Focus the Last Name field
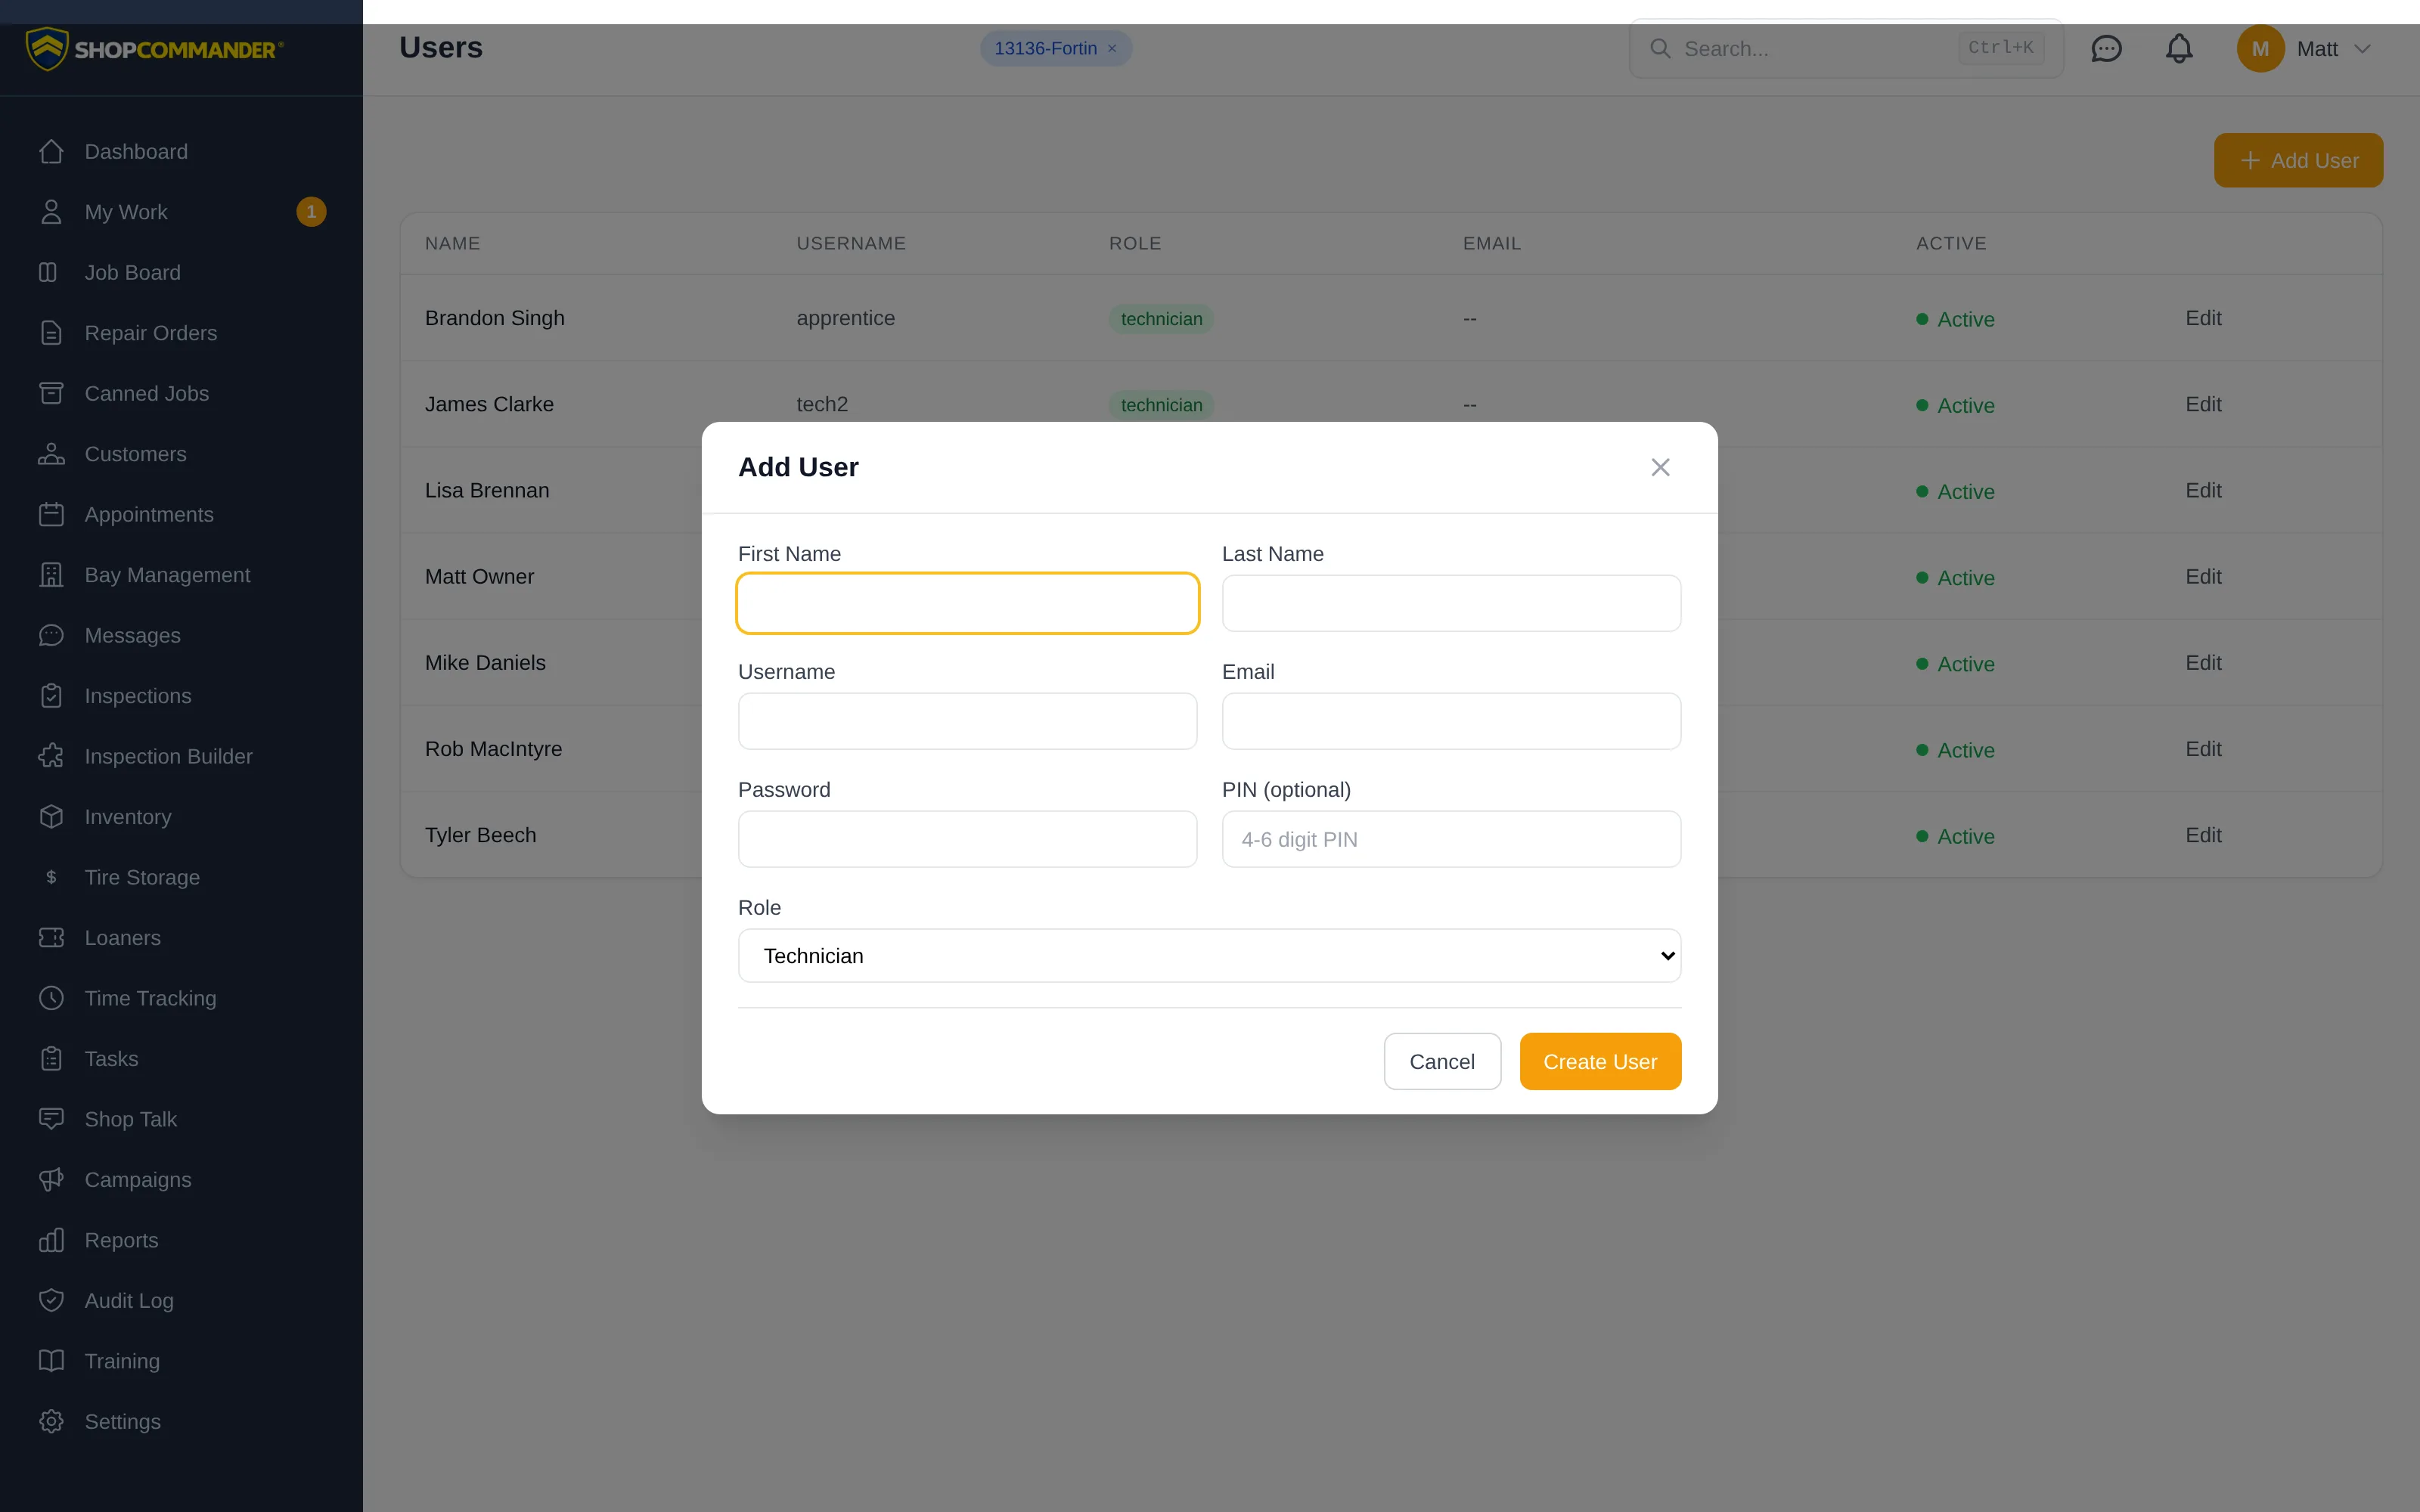The width and height of the screenshot is (2420, 1512). [x=1451, y=603]
